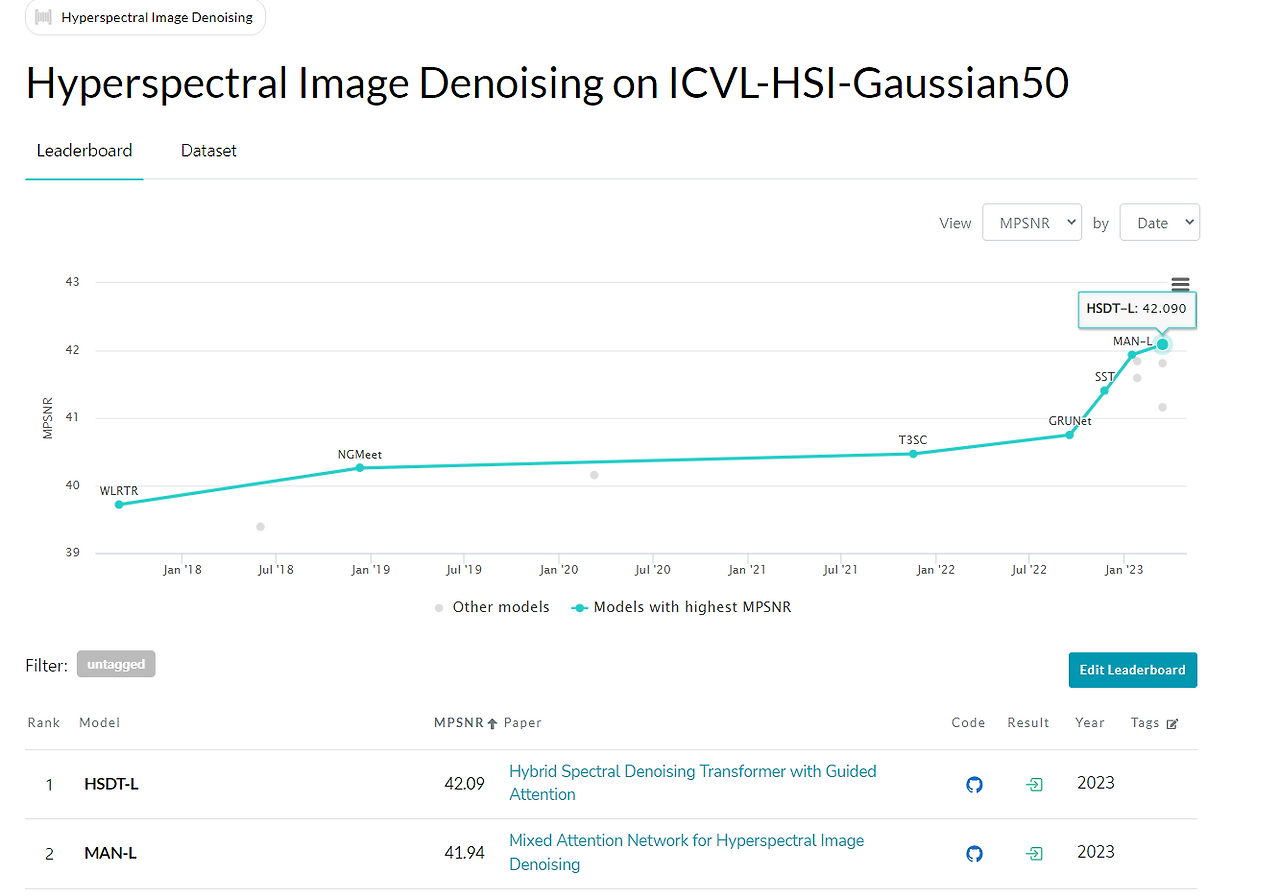Click the Result export icon for MAN-L
Screen dimensions: 1280x896
[x=1034, y=853]
